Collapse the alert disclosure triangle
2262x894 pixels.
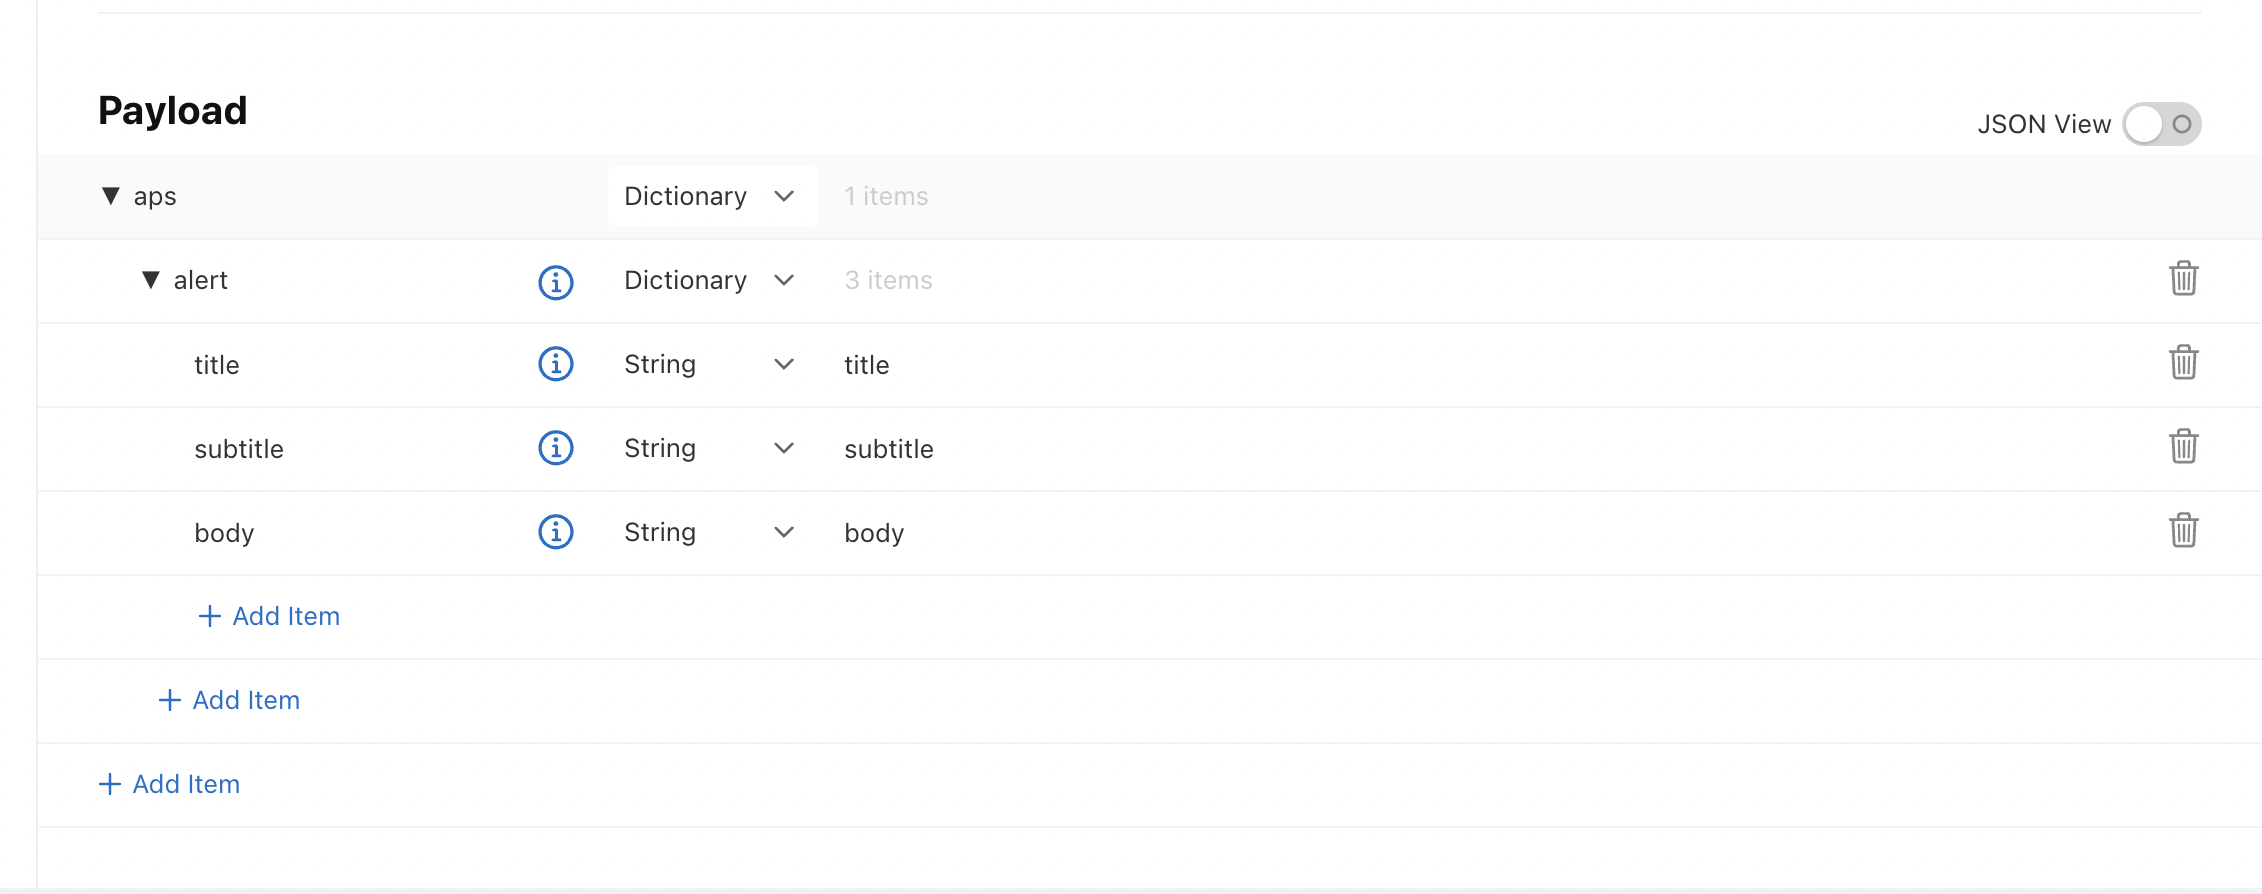(x=151, y=280)
